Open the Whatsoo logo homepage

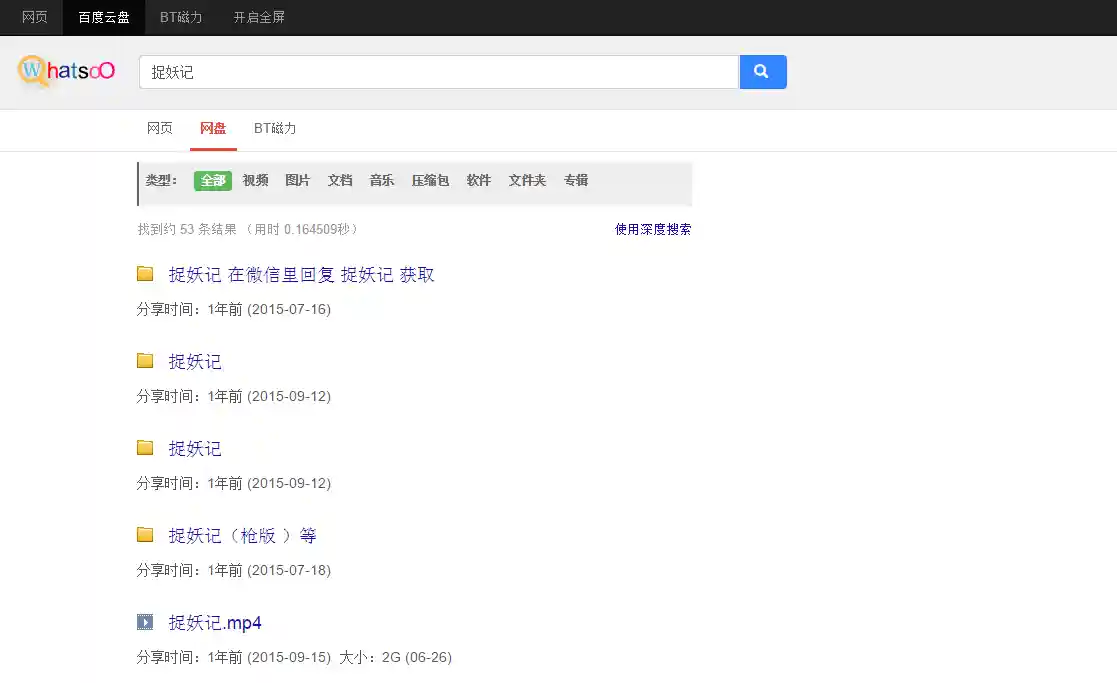(x=66, y=71)
